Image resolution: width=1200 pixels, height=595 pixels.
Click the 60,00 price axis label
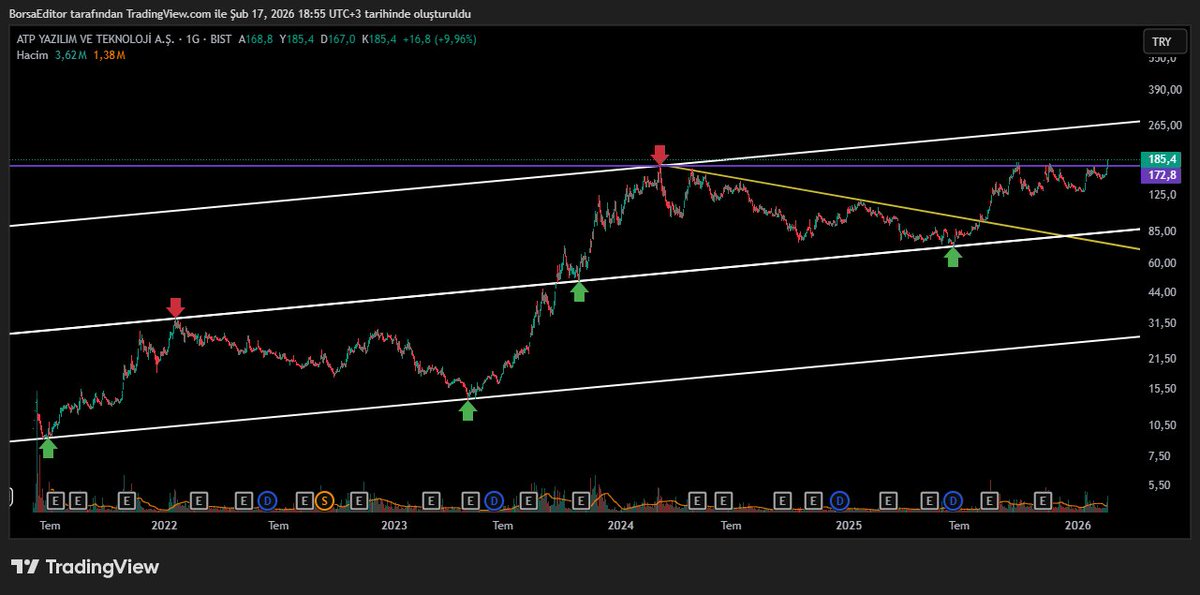click(x=1163, y=263)
